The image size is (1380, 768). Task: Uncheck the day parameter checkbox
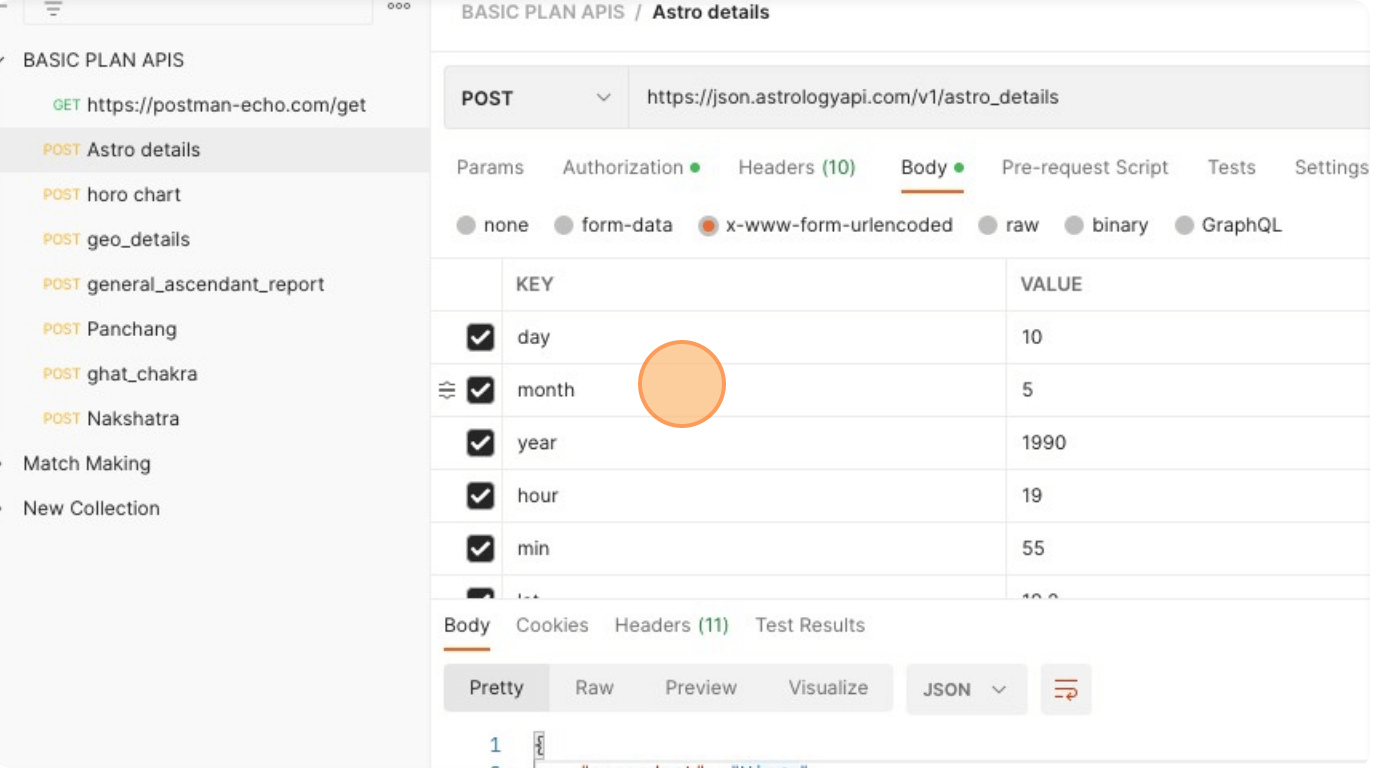click(480, 337)
